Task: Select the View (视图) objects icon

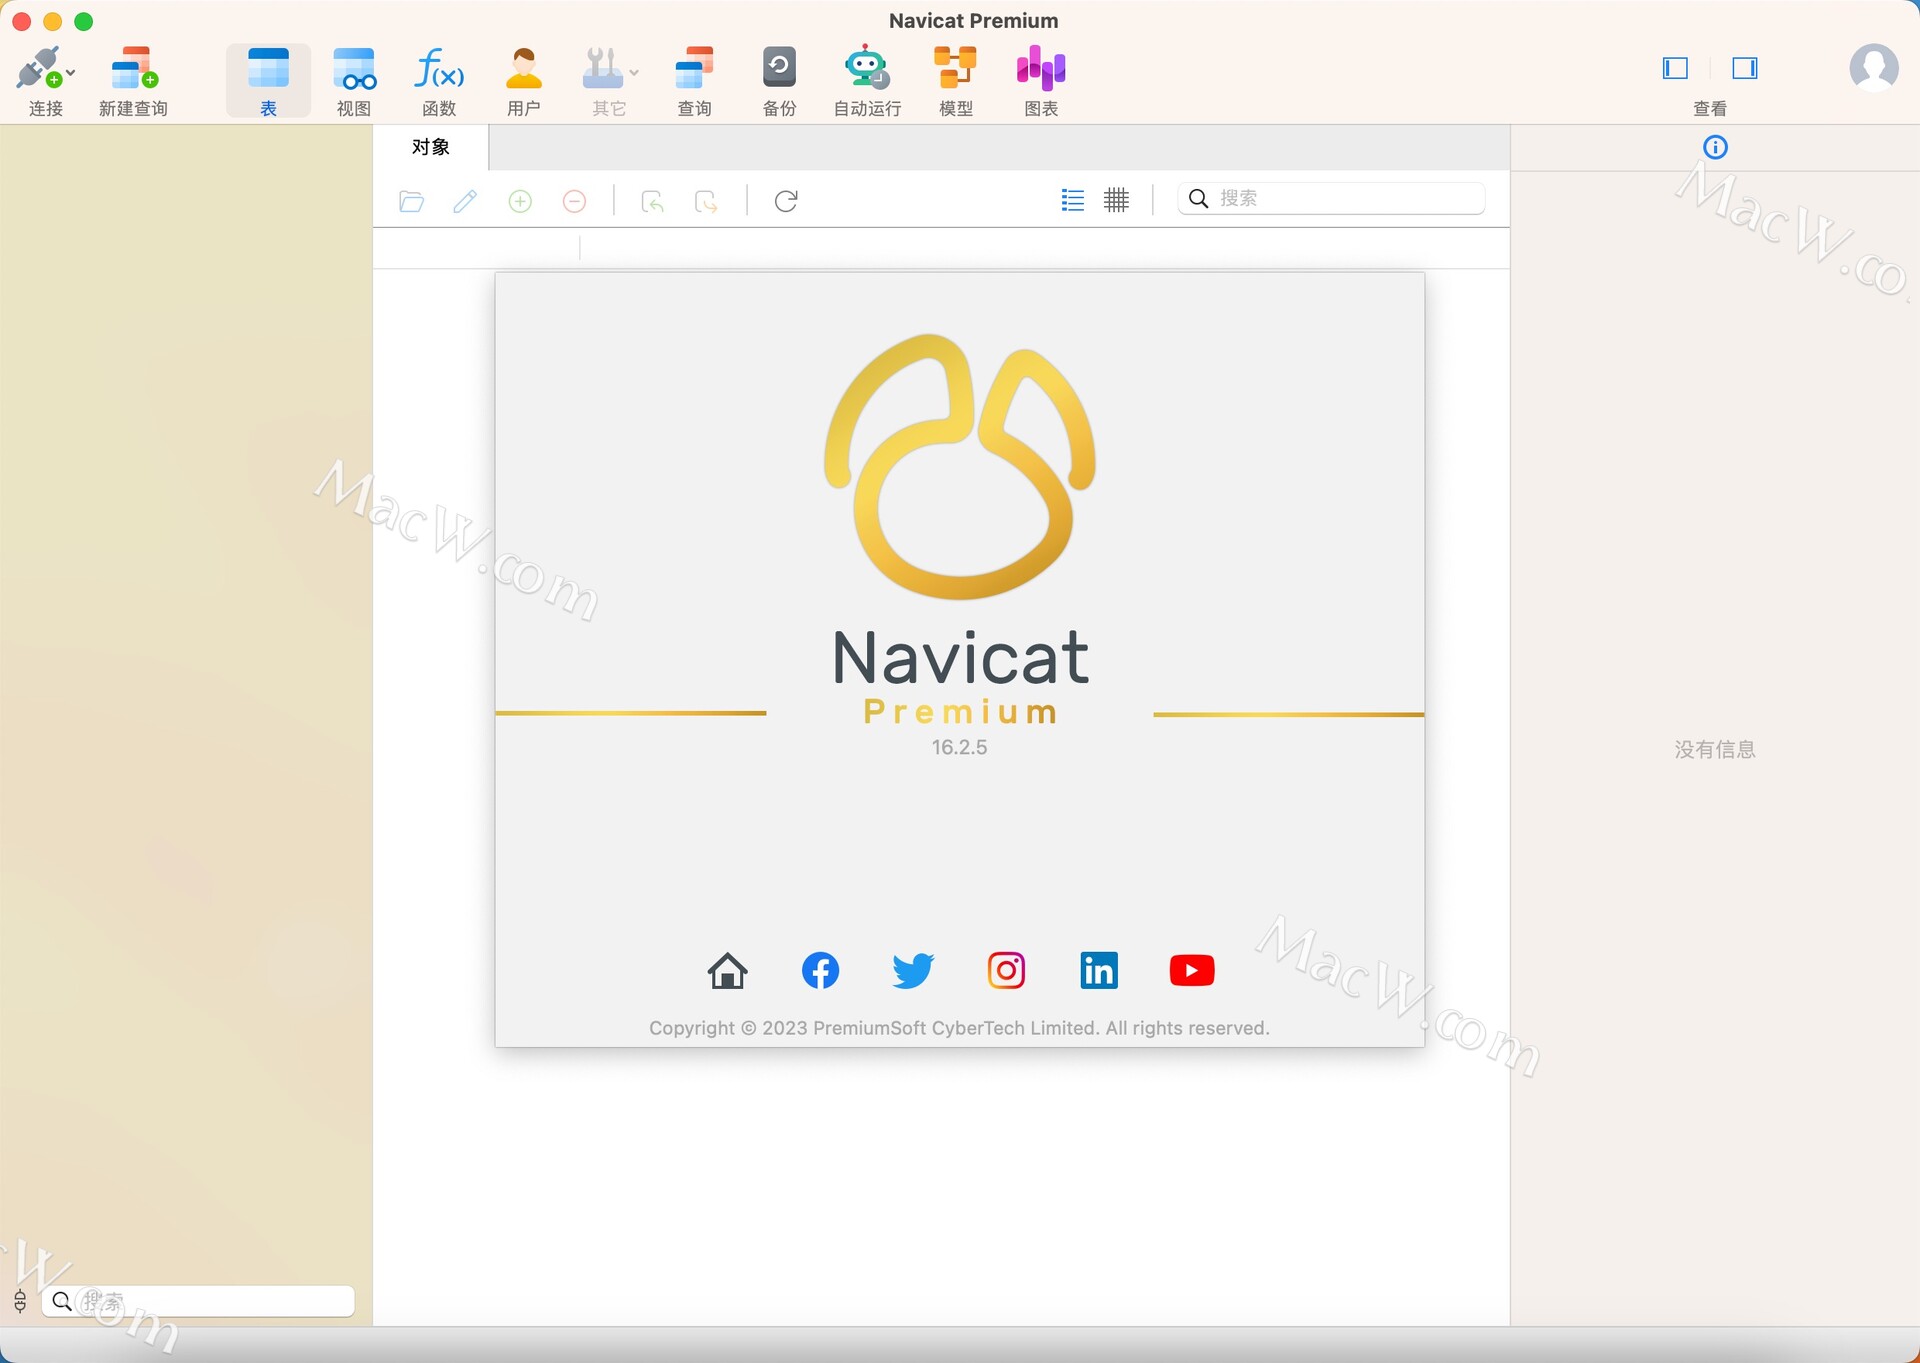Action: (x=354, y=80)
